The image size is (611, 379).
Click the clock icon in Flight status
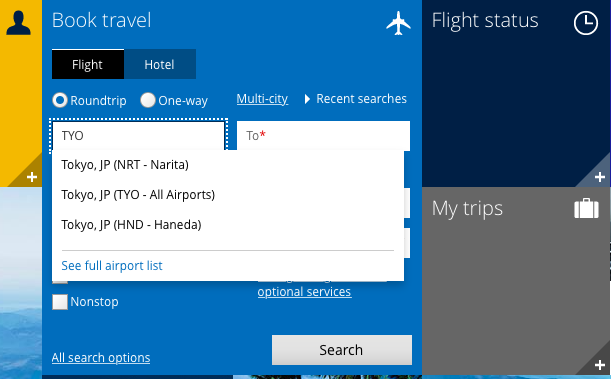coord(586,23)
